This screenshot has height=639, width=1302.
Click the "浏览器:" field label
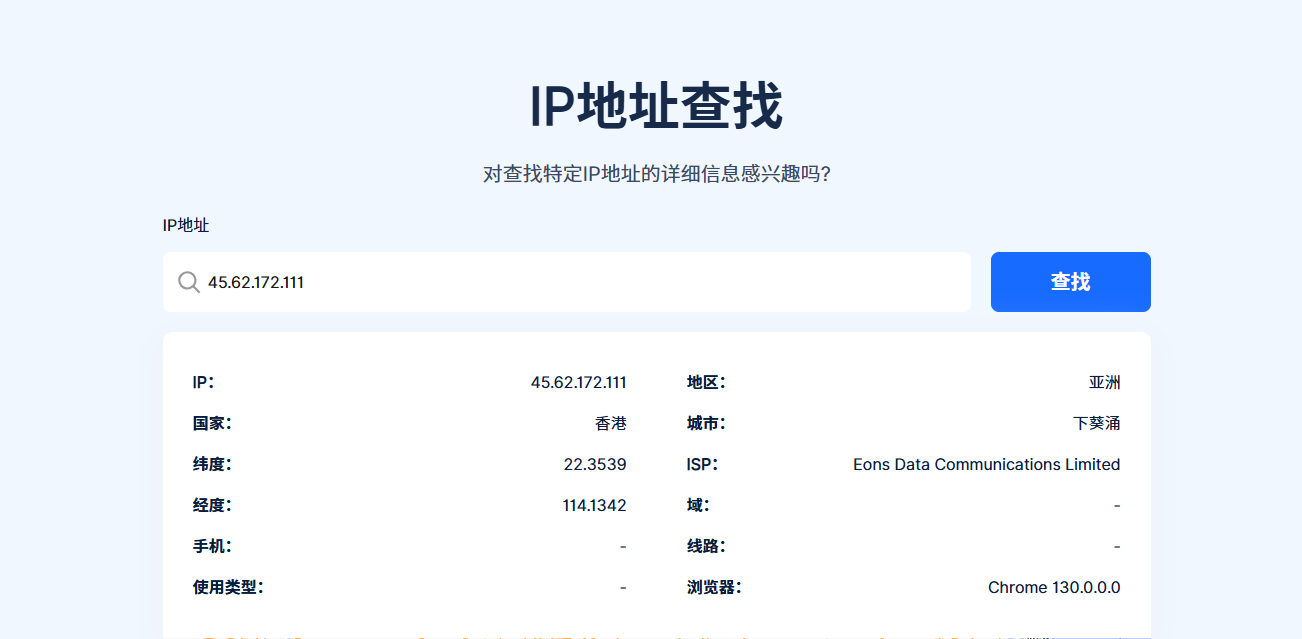(714, 587)
